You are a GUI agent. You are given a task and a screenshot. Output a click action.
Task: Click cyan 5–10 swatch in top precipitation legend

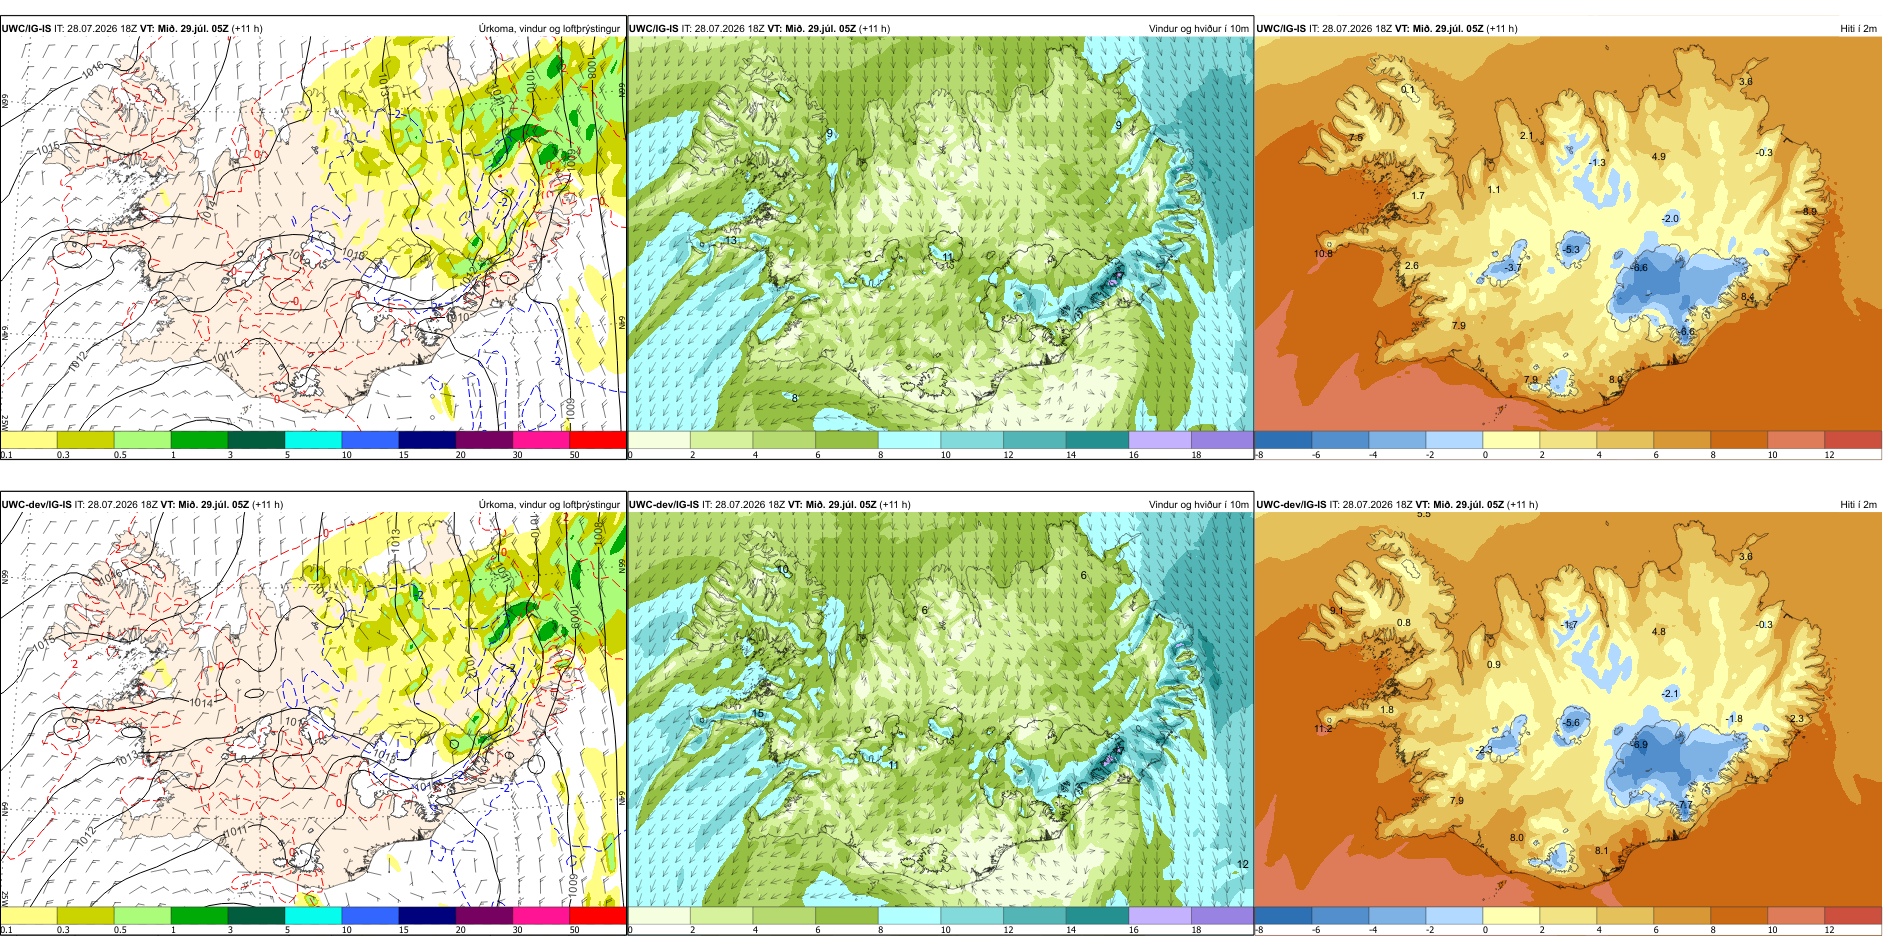[313, 439]
